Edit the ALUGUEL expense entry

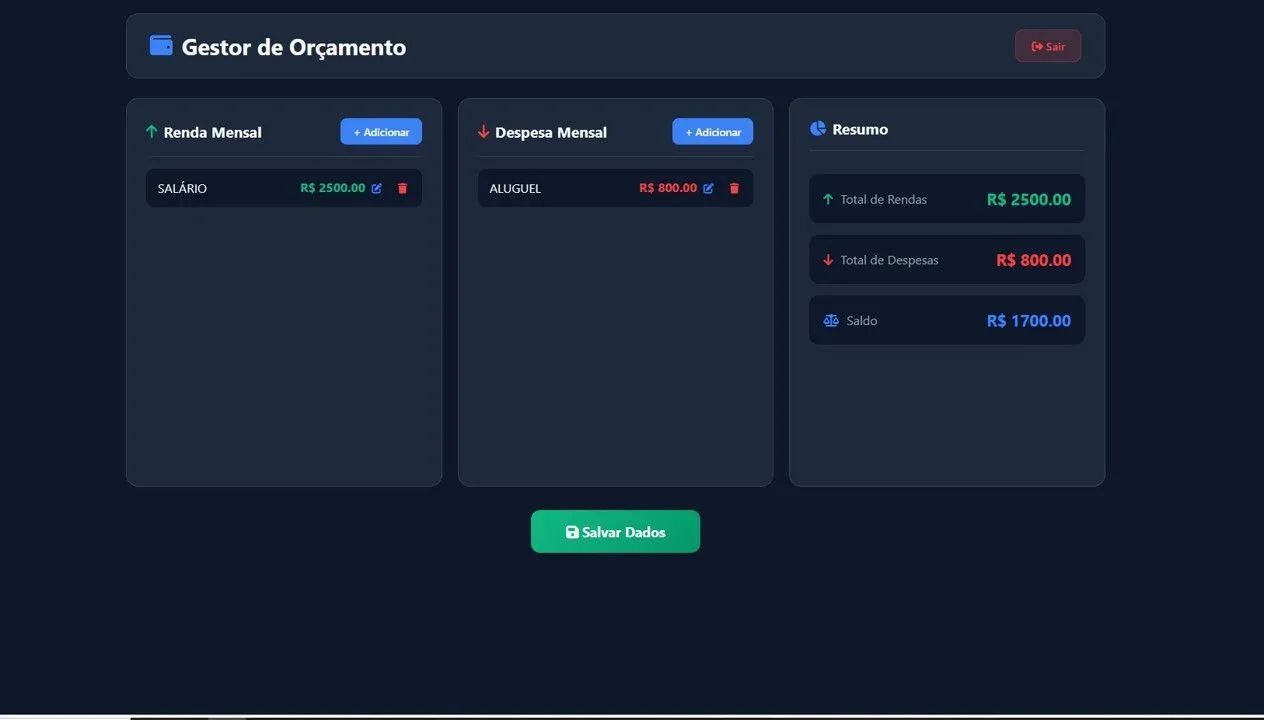pos(708,188)
